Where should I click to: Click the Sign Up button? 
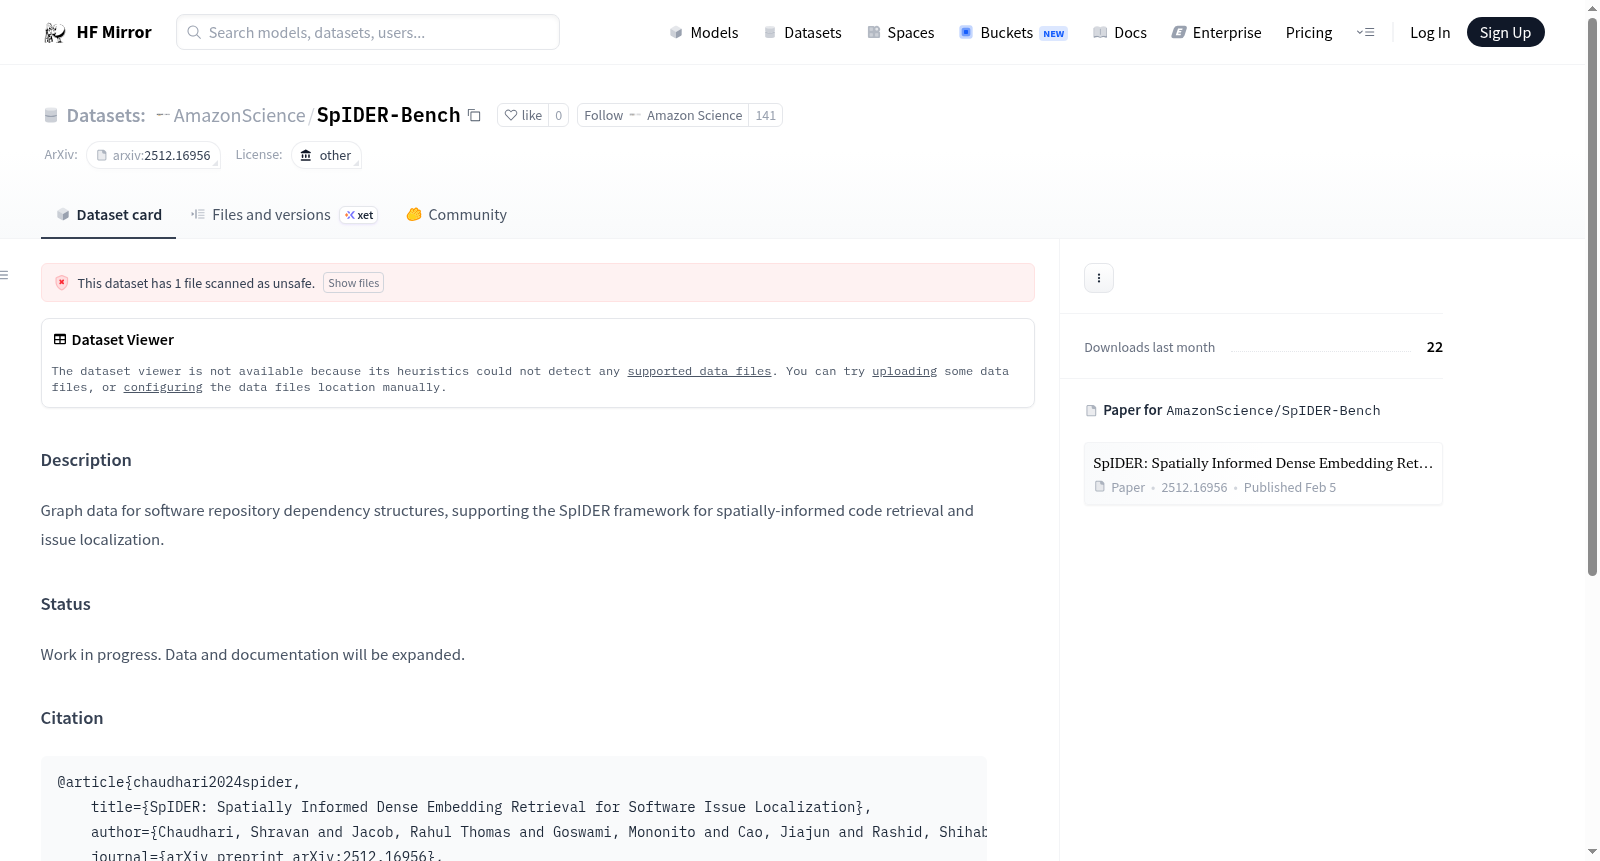1506,33
